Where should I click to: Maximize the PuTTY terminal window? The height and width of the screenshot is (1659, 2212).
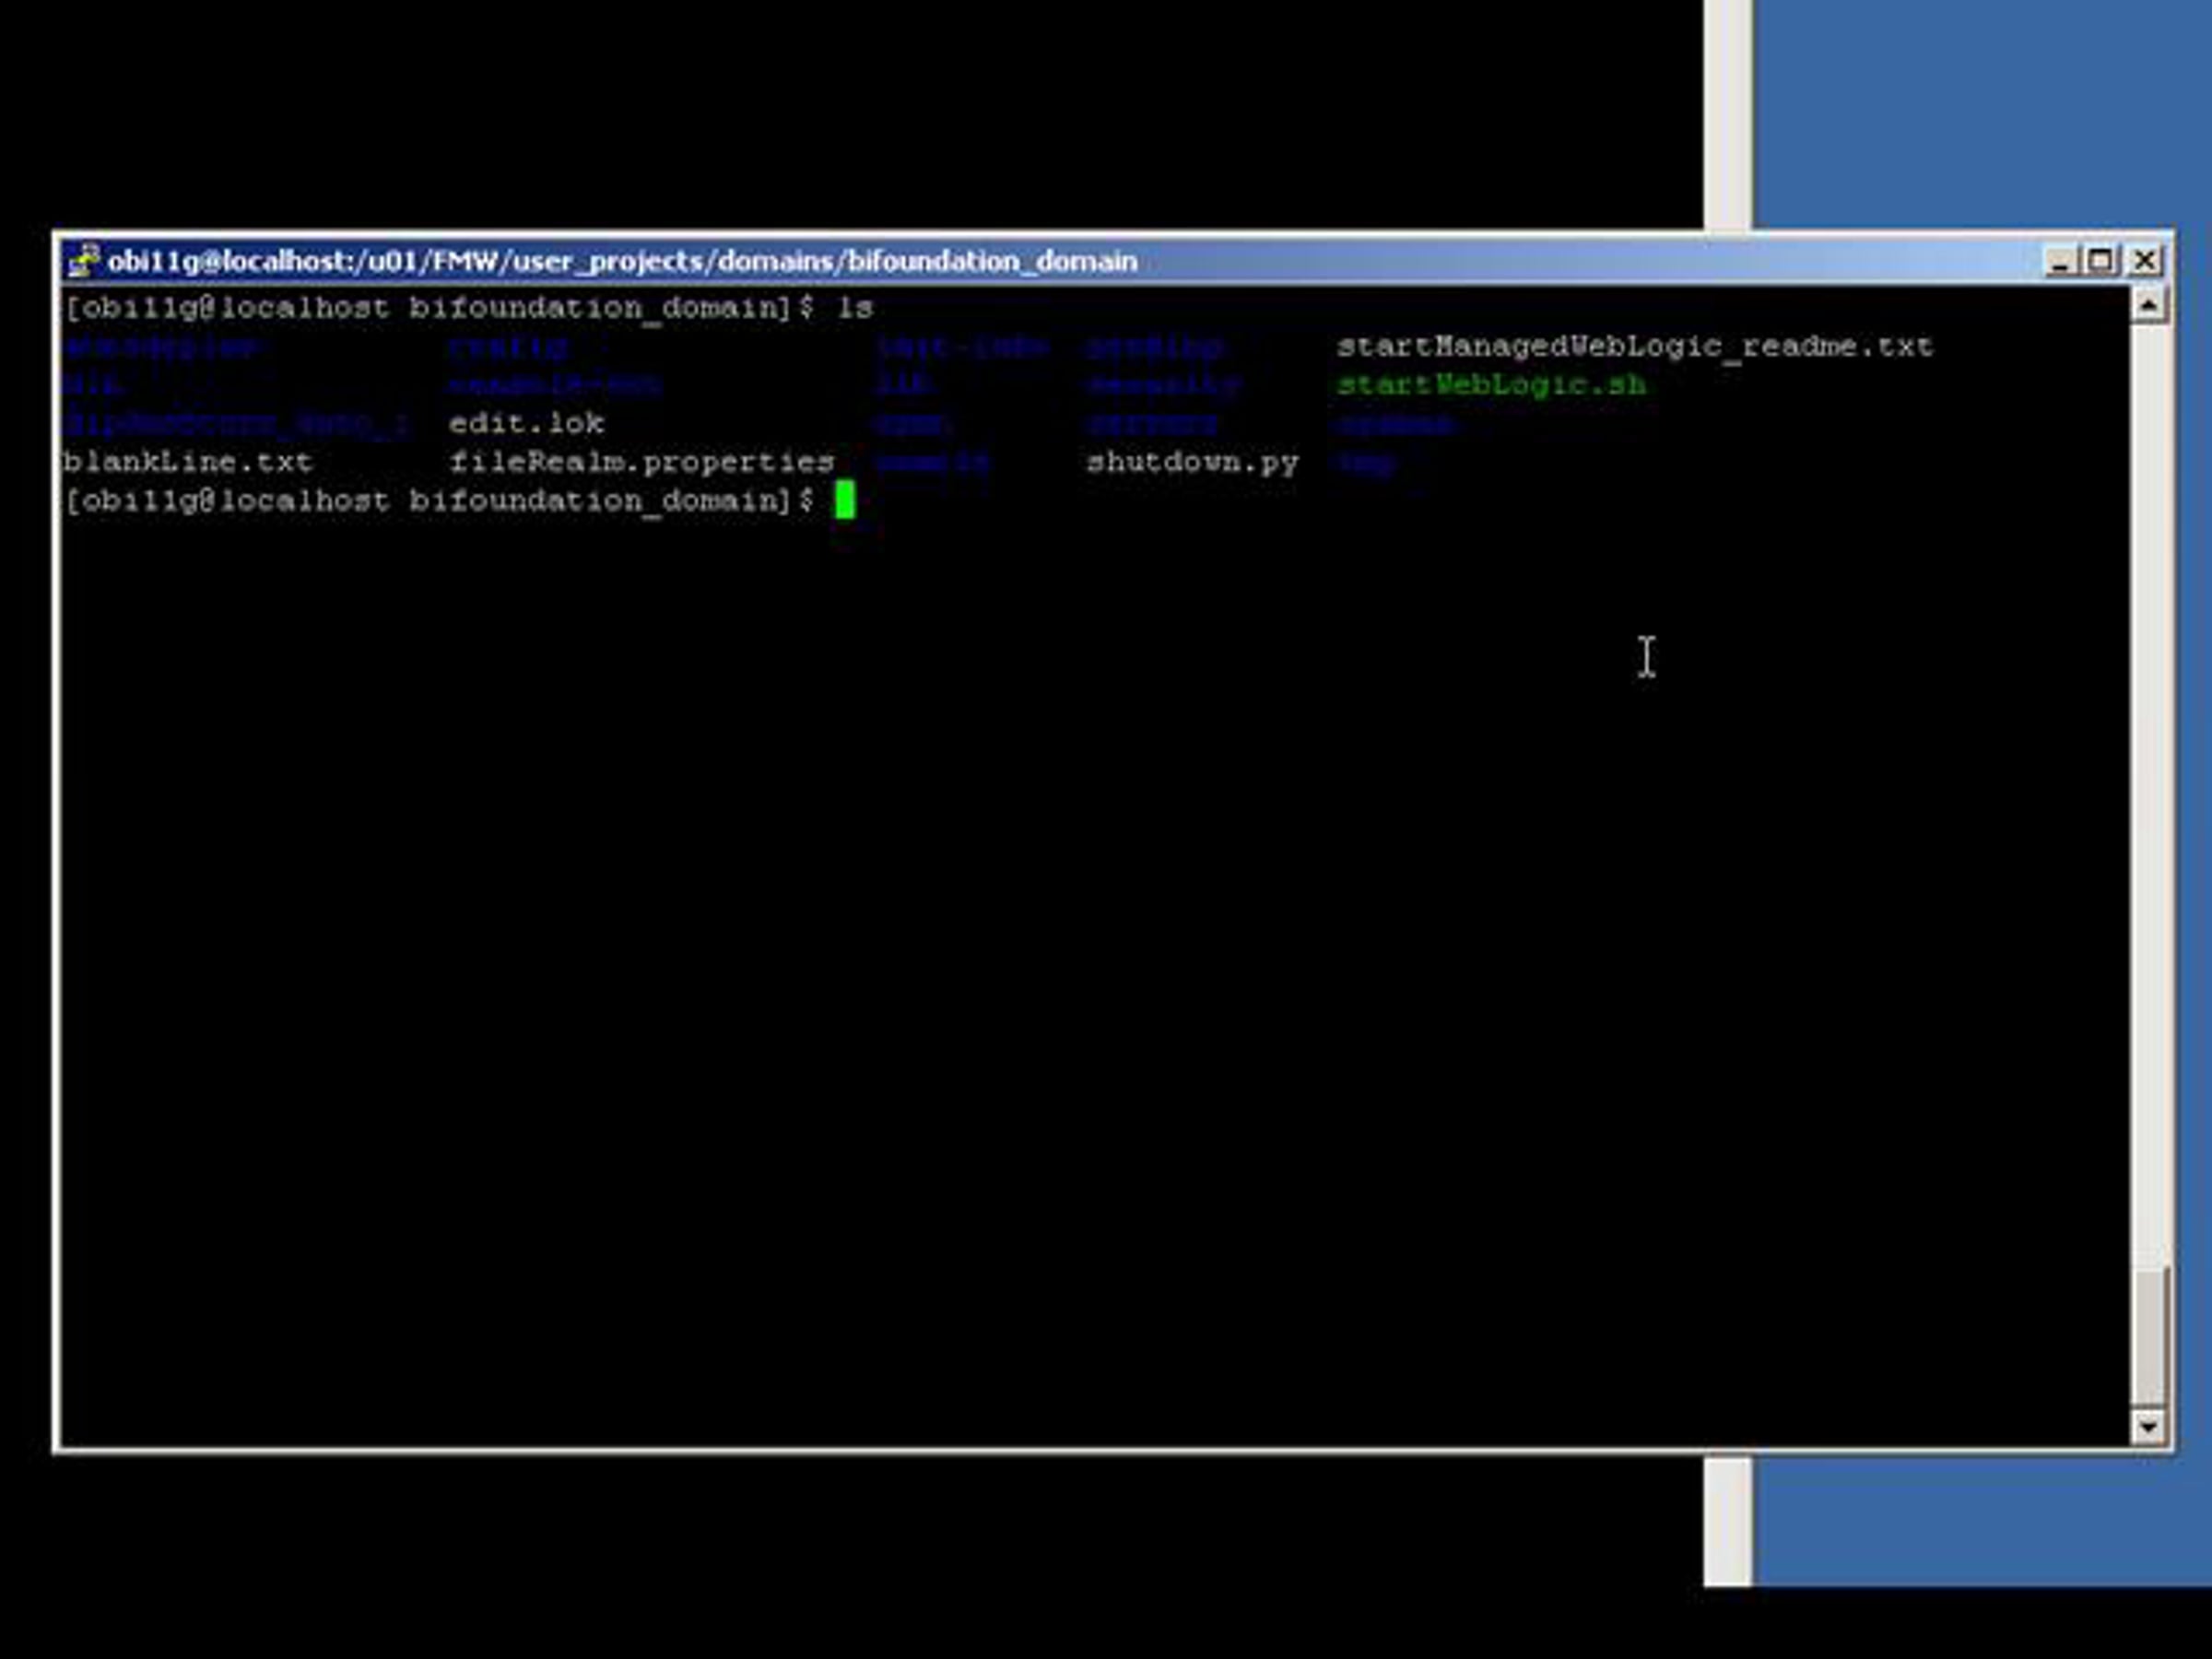2100,262
